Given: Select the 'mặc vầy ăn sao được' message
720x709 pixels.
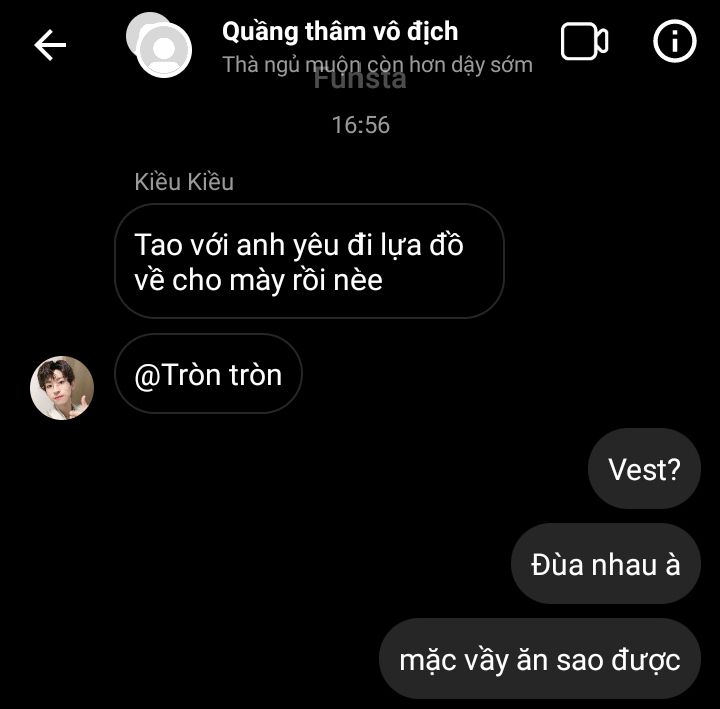Looking at the screenshot, I should click(x=540, y=659).
